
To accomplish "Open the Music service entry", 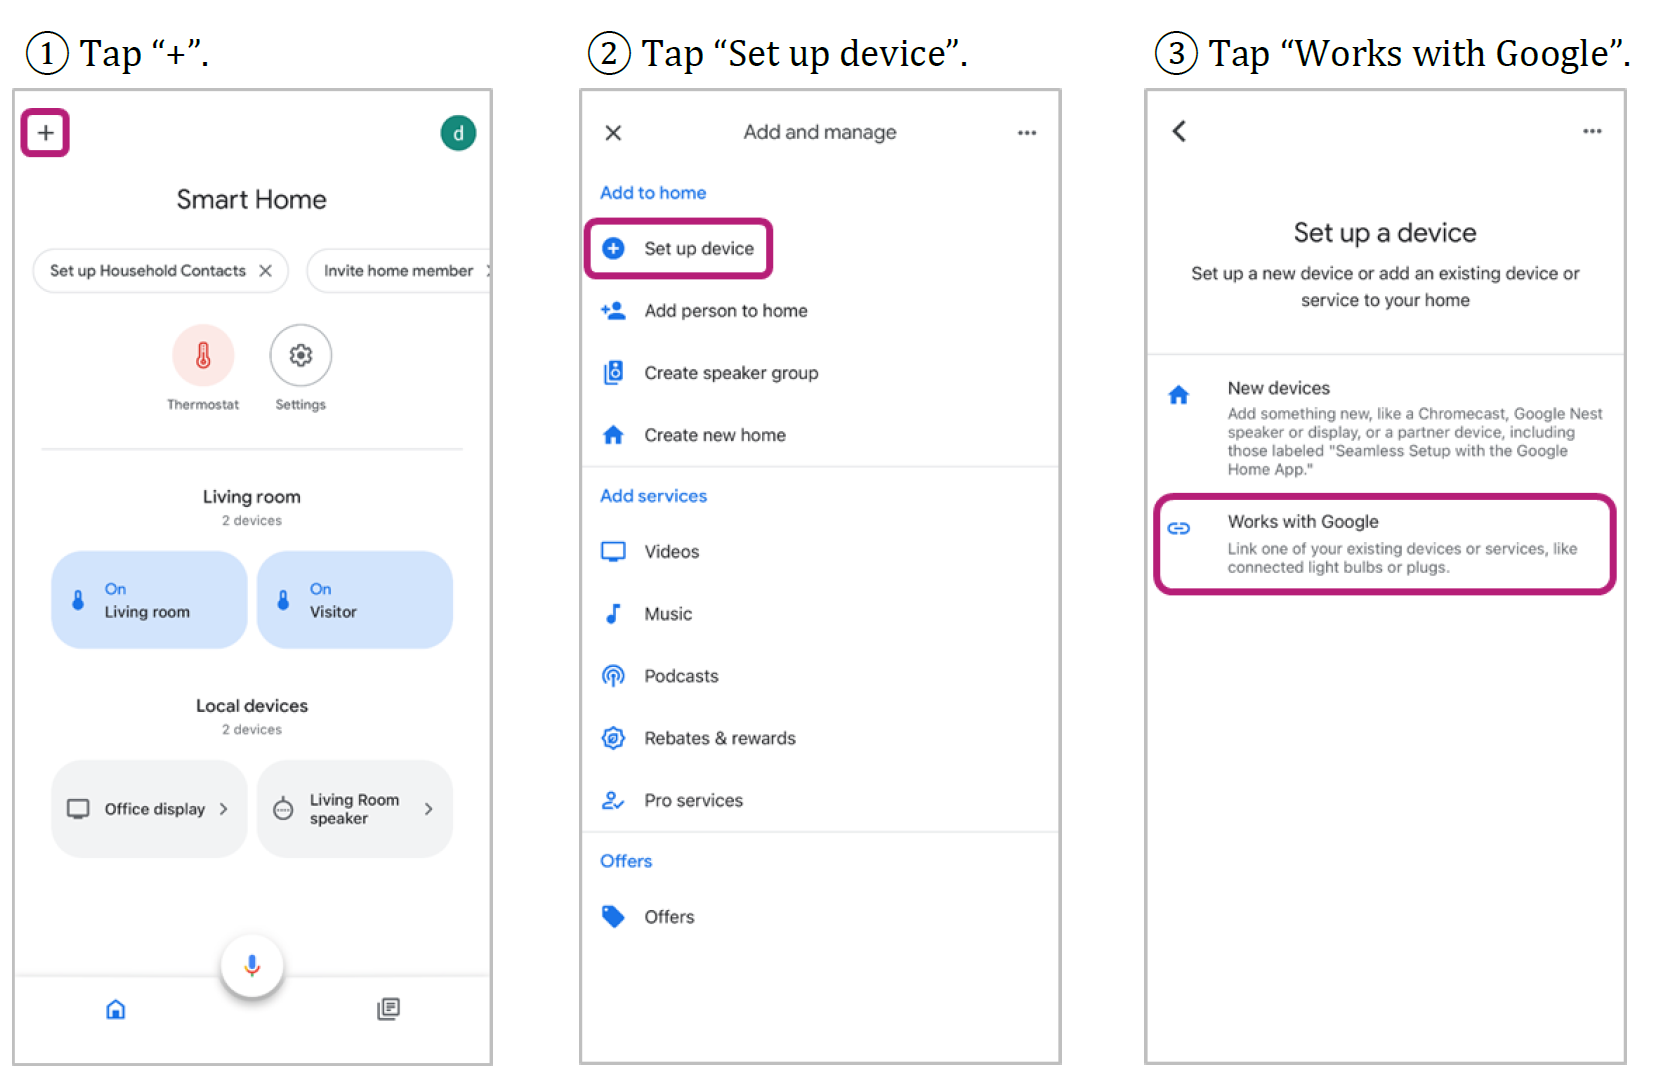I will click(x=820, y=614).
